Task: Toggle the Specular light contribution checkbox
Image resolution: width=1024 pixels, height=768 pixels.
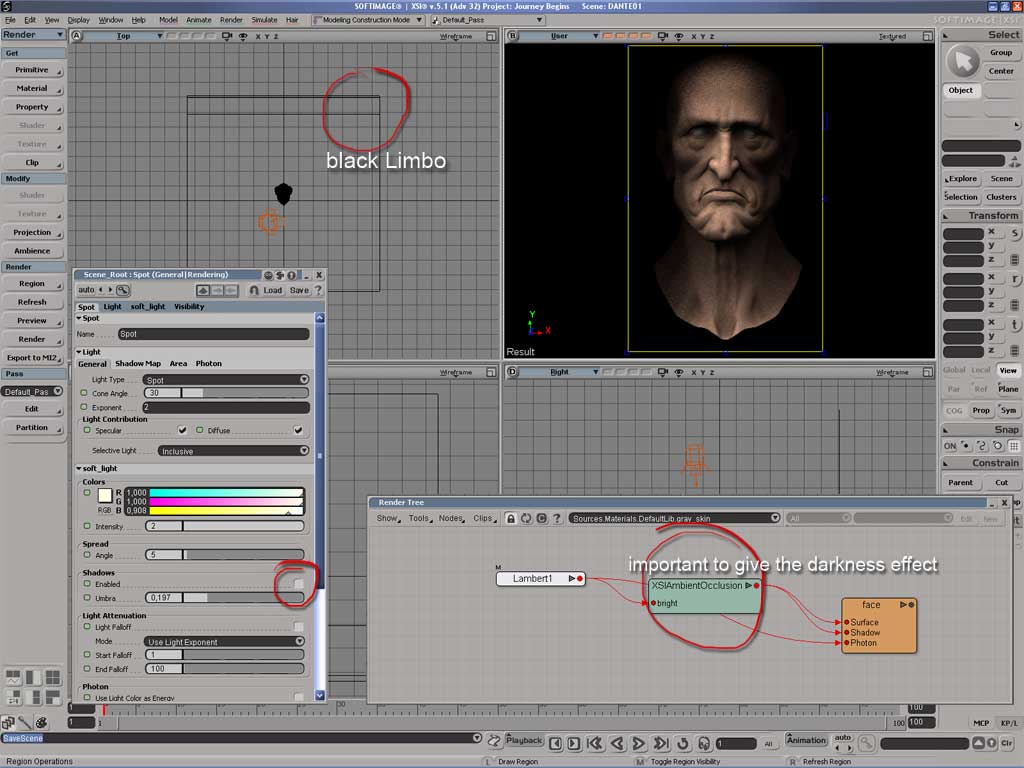Action: pyautogui.click(x=182, y=430)
